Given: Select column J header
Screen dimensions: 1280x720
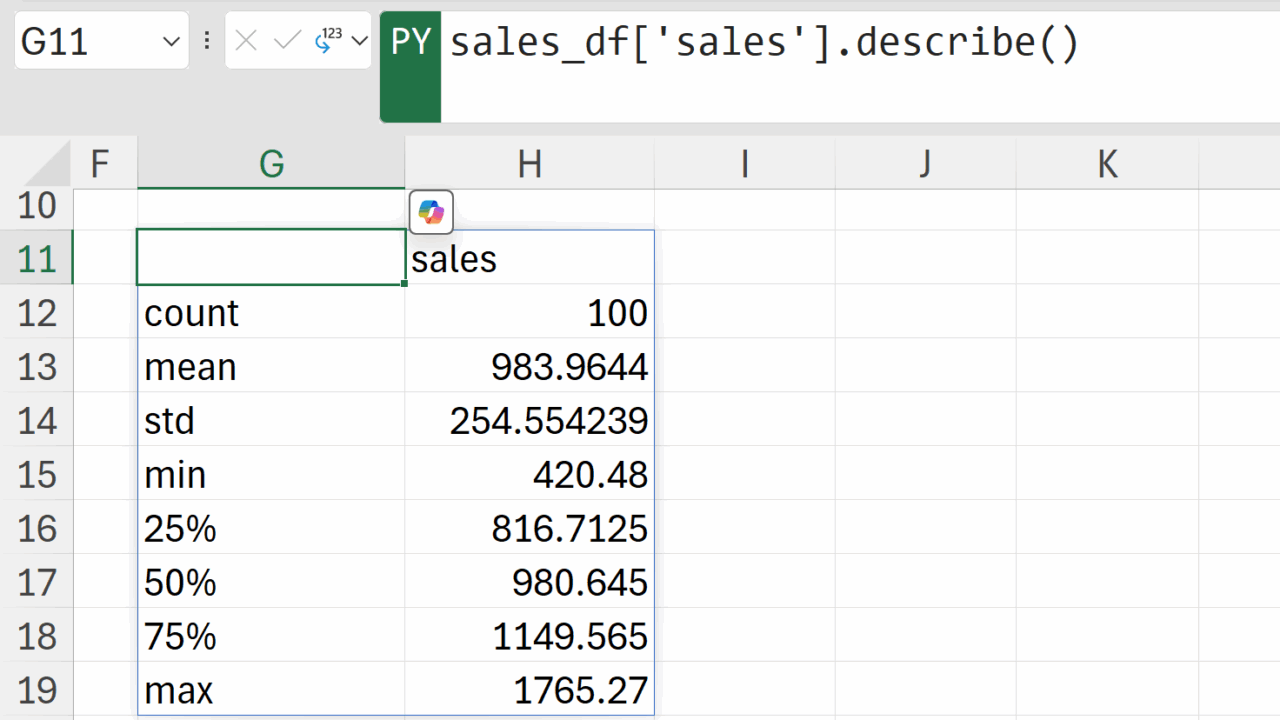Looking at the screenshot, I should [925, 164].
